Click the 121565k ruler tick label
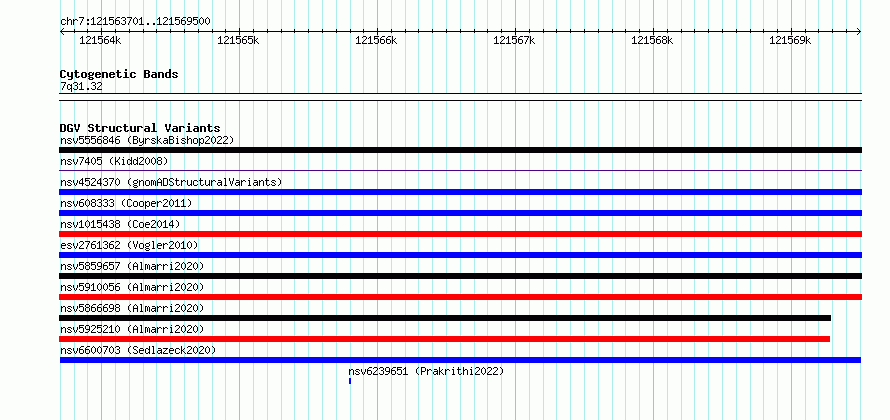The width and height of the screenshot is (890, 420). pyautogui.click(x=238, y=40)
